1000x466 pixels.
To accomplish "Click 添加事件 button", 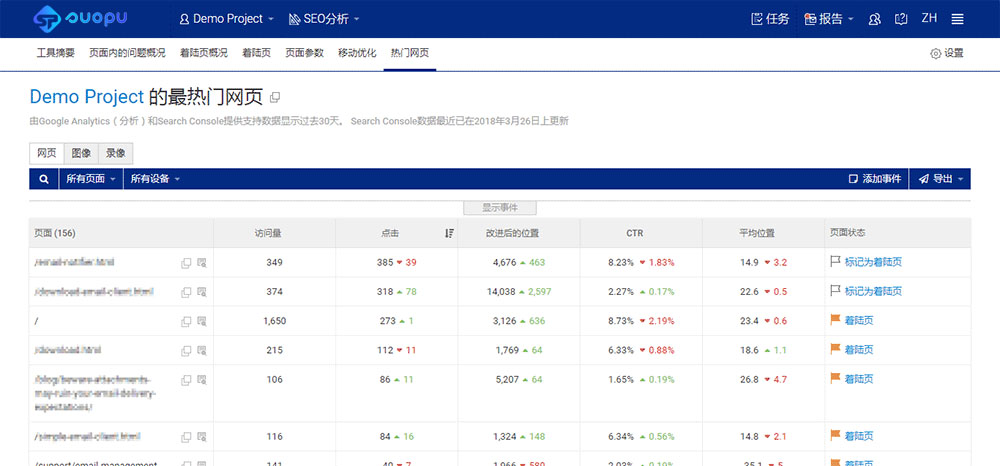I will [x=875, y=179].
